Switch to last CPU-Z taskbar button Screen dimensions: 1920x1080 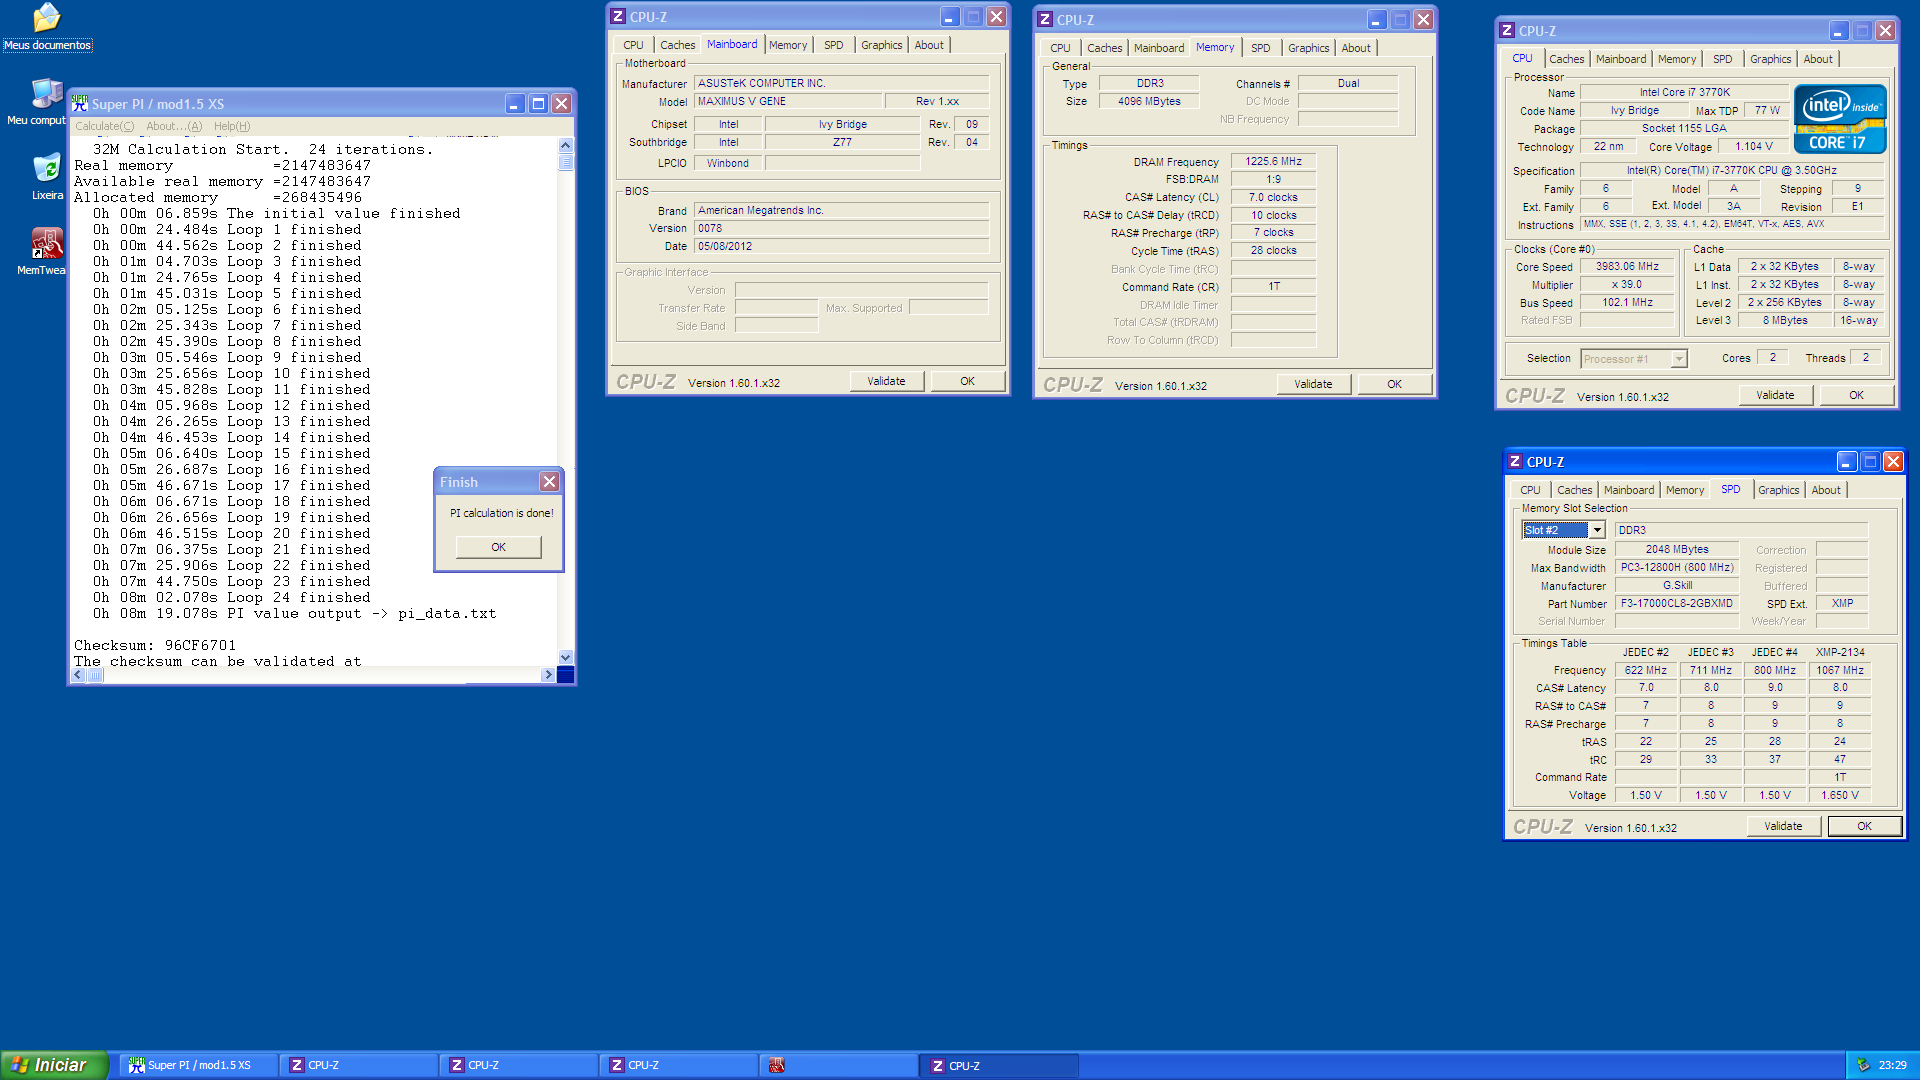pos(998,1065)
